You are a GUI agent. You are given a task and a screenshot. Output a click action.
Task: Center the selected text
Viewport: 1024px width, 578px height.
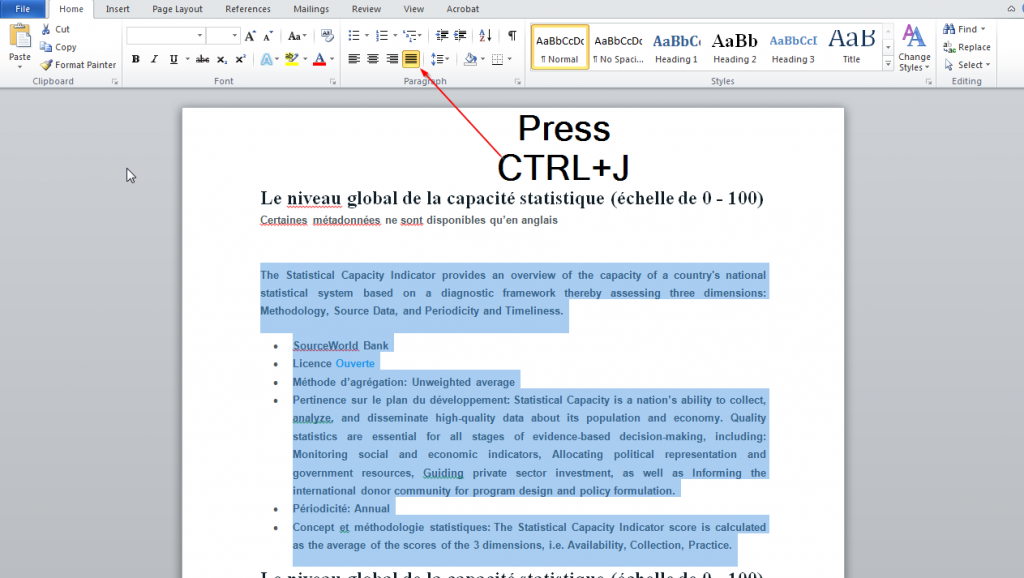point(373,59)
